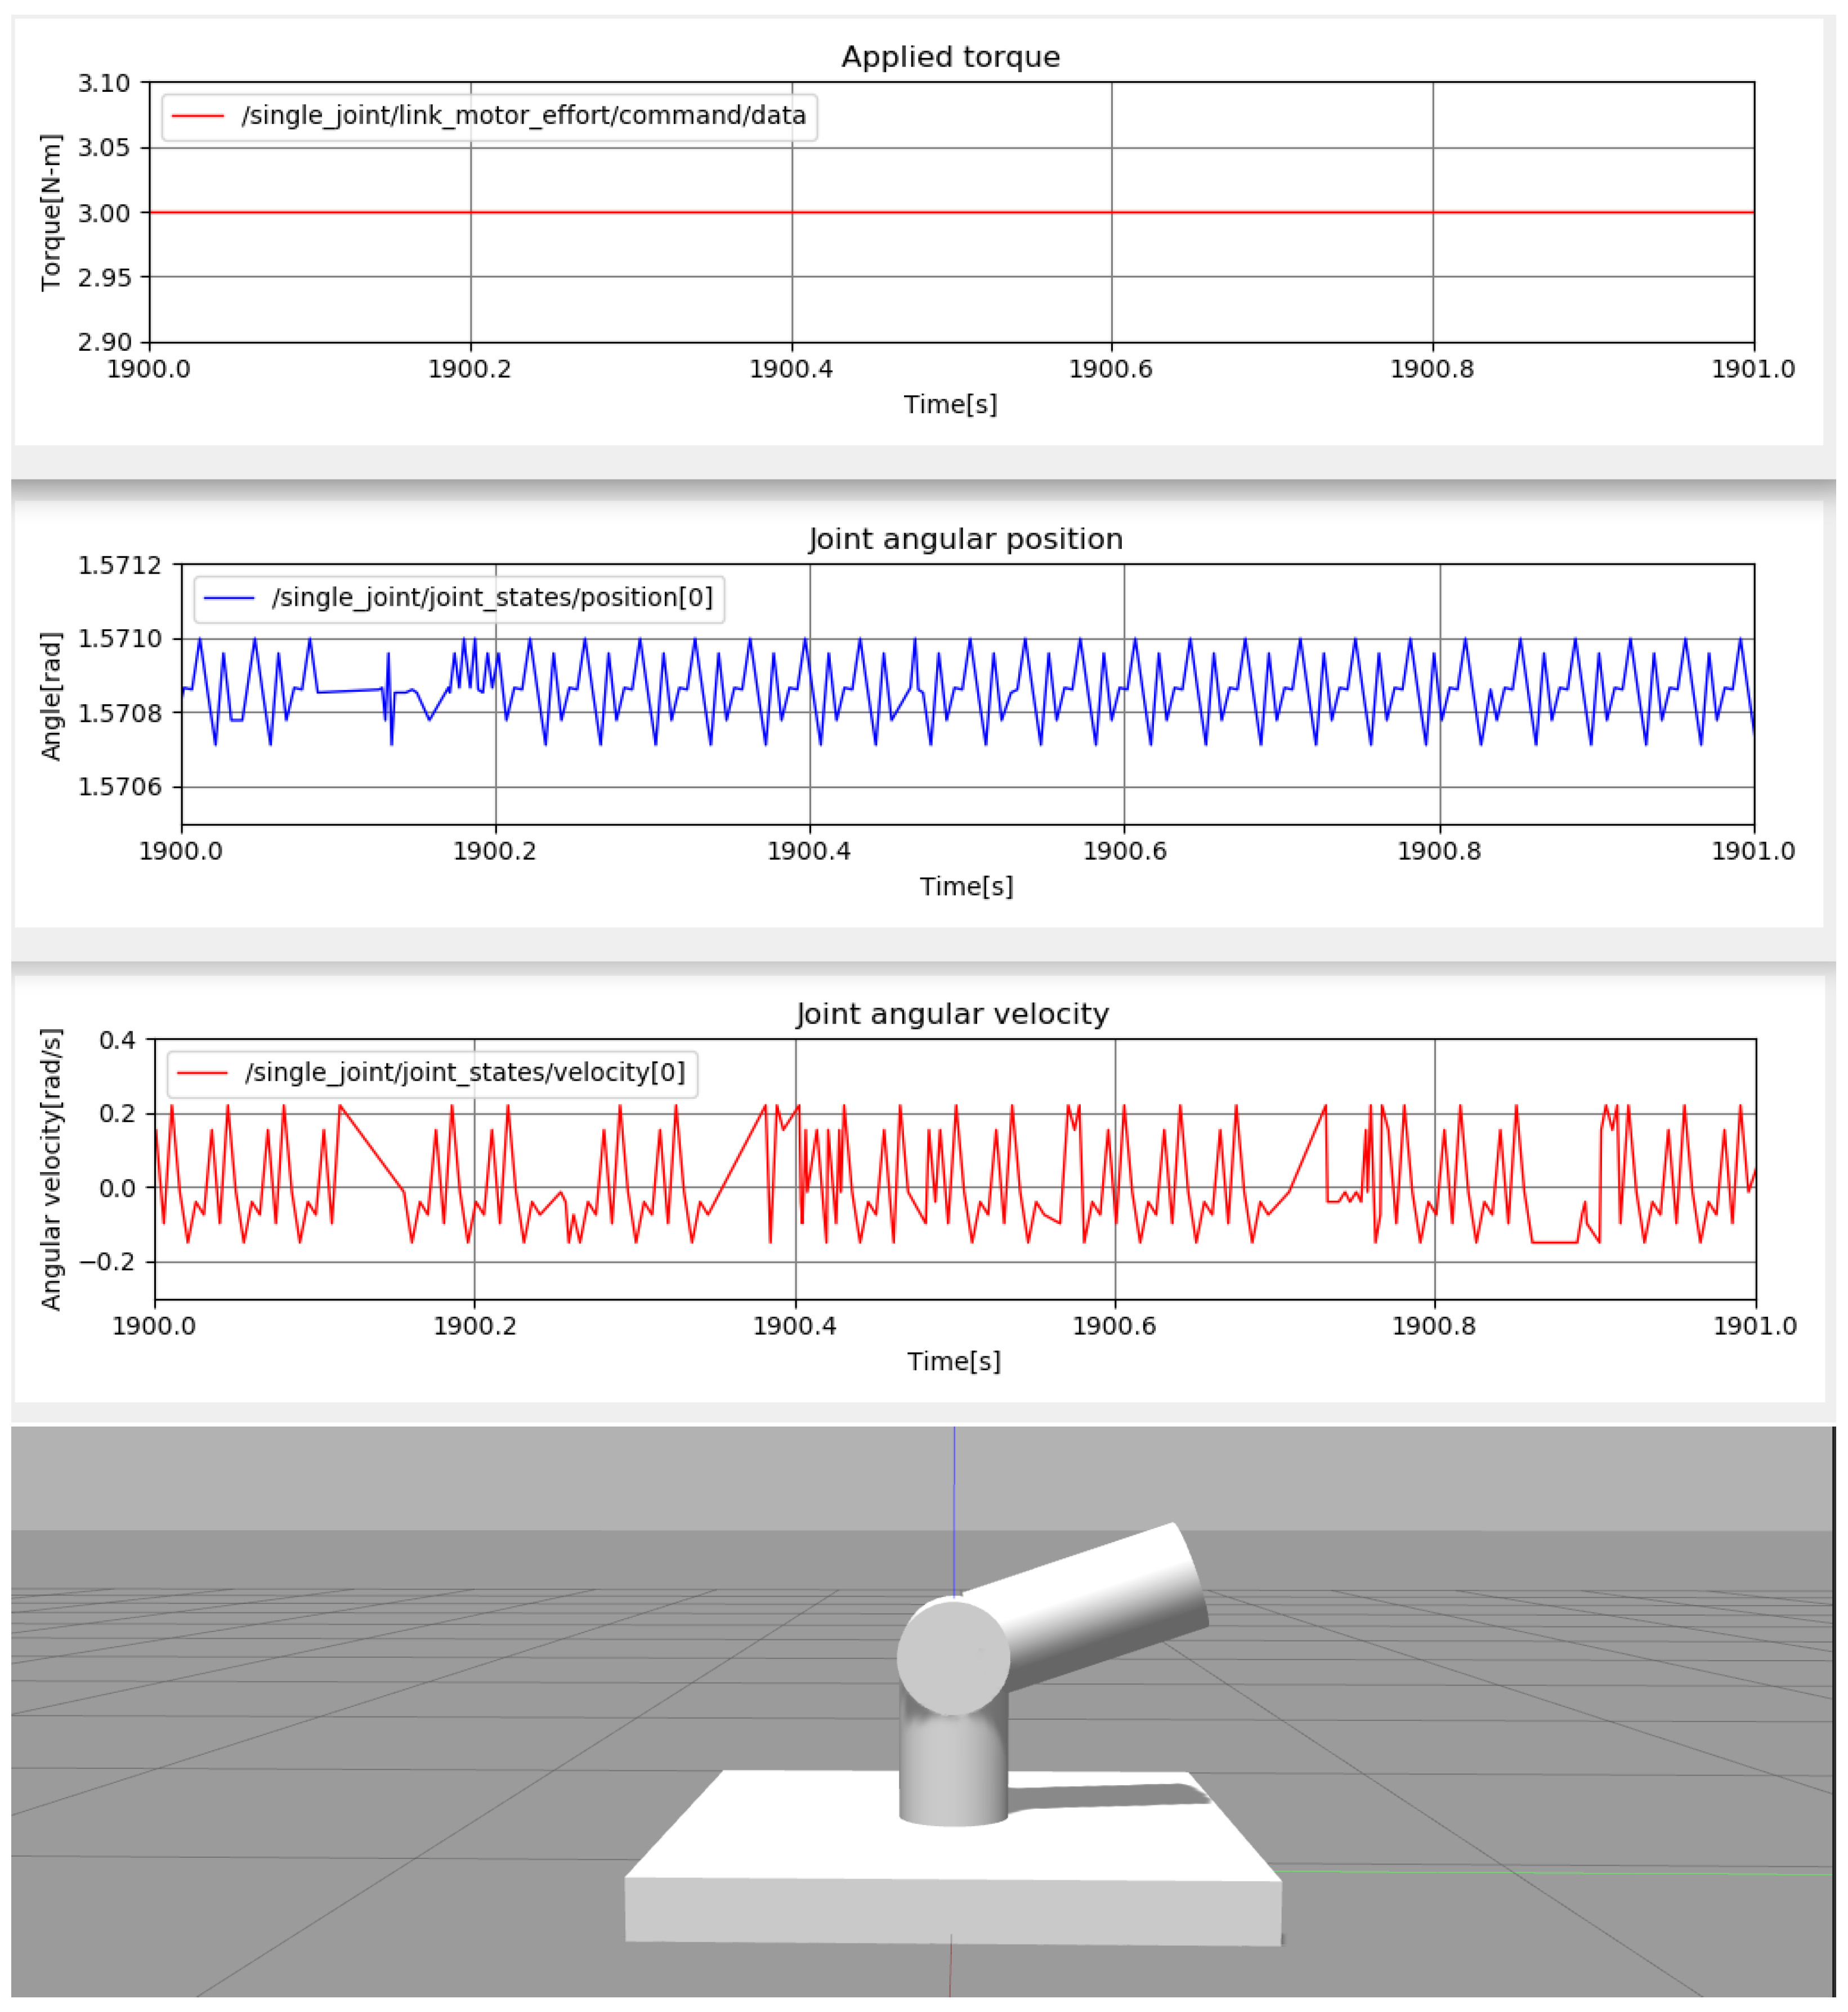Click the 3.10 tick on the torque axis
The height and width of the screenshot is (2012, 1848).
pos(104,83)
